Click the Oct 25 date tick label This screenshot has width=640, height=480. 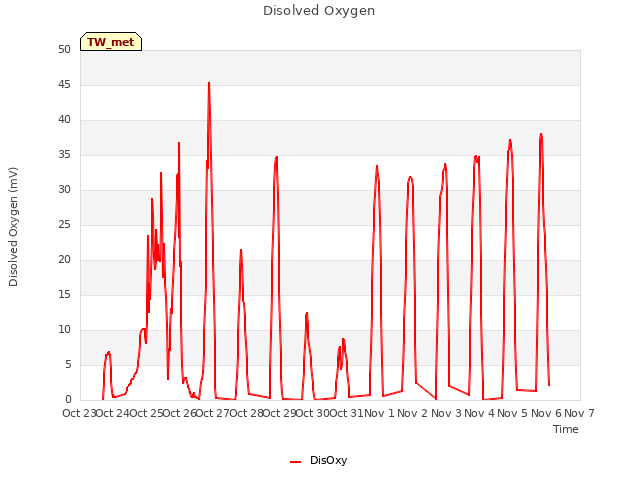[146, 413]
